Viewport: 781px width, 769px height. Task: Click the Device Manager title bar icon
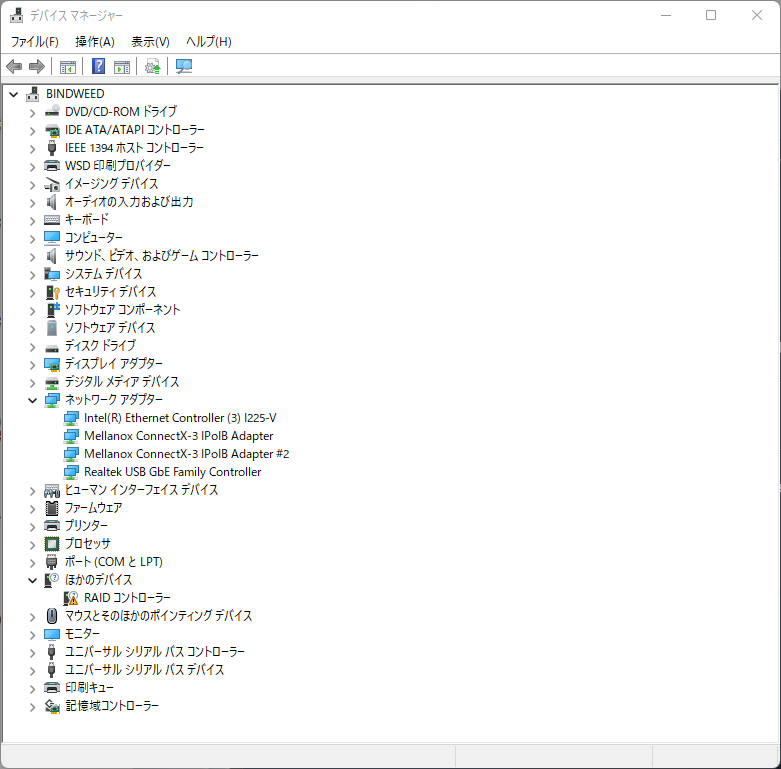click(x=16, y=15)
